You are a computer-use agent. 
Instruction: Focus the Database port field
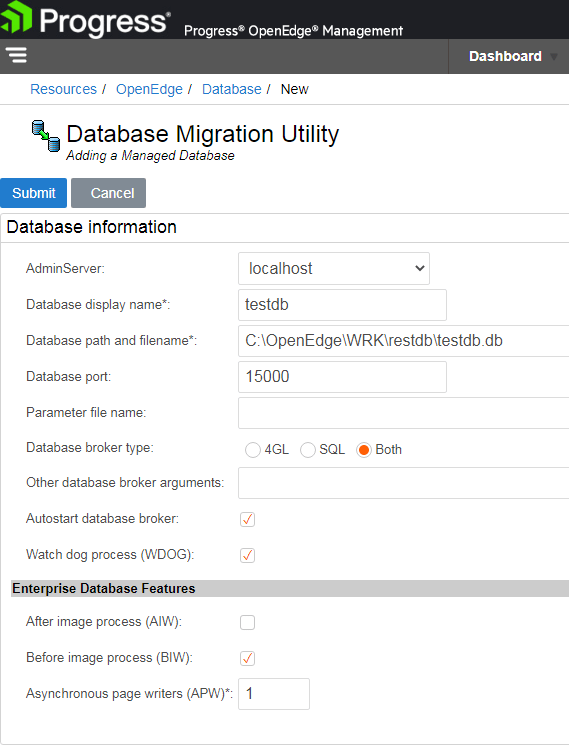(x=342, y=377)
